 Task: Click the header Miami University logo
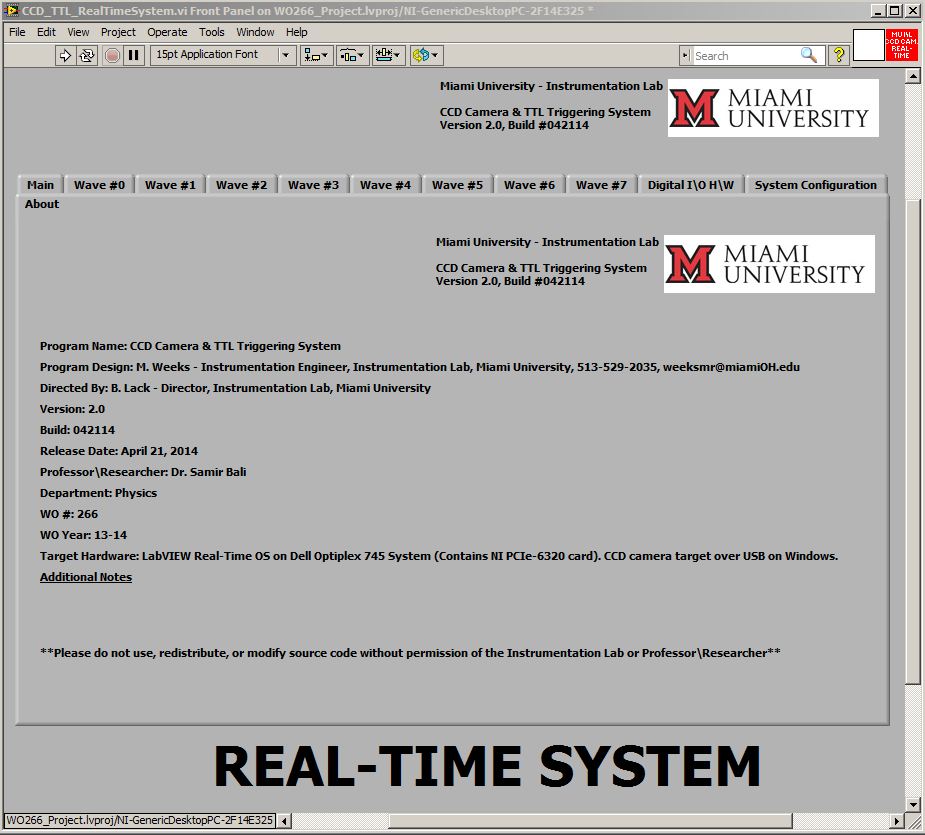coord(773,108)
